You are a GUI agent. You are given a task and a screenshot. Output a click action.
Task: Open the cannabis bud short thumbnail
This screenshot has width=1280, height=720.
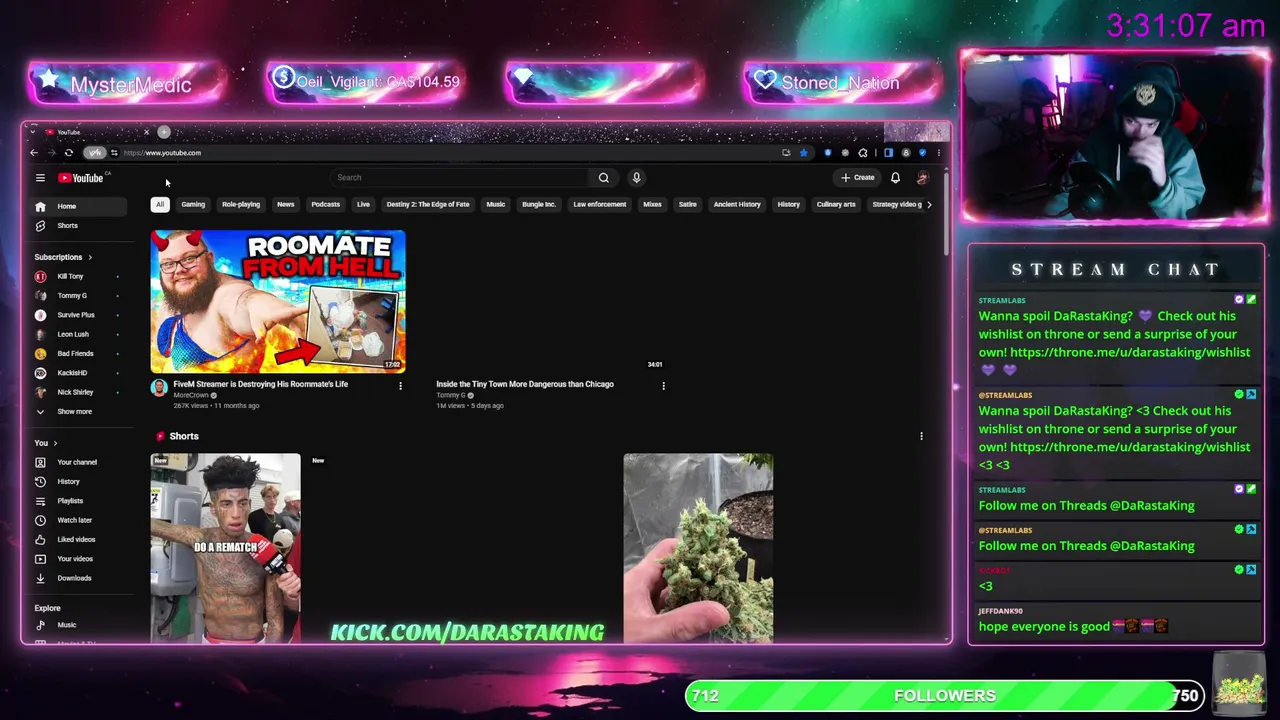tap(698, 548)
